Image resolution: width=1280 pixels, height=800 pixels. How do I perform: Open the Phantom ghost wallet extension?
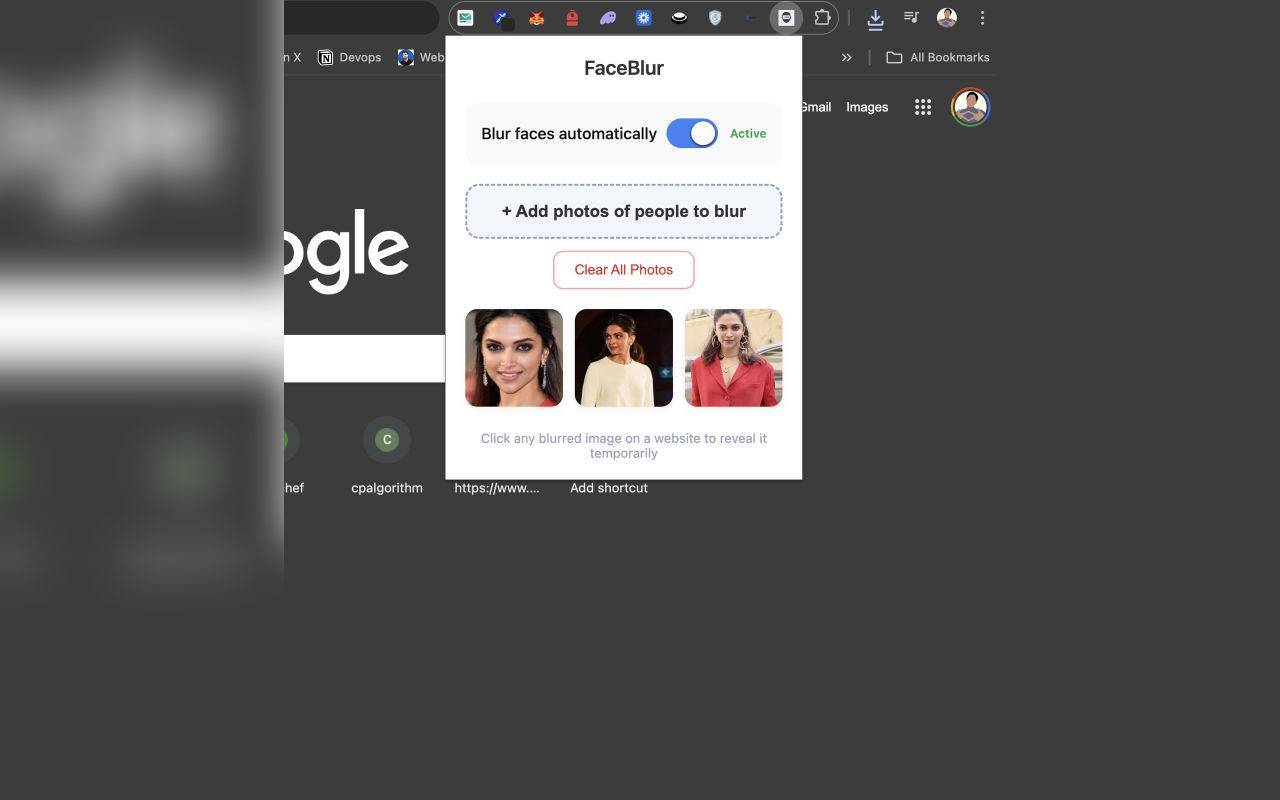pos(608,17)
